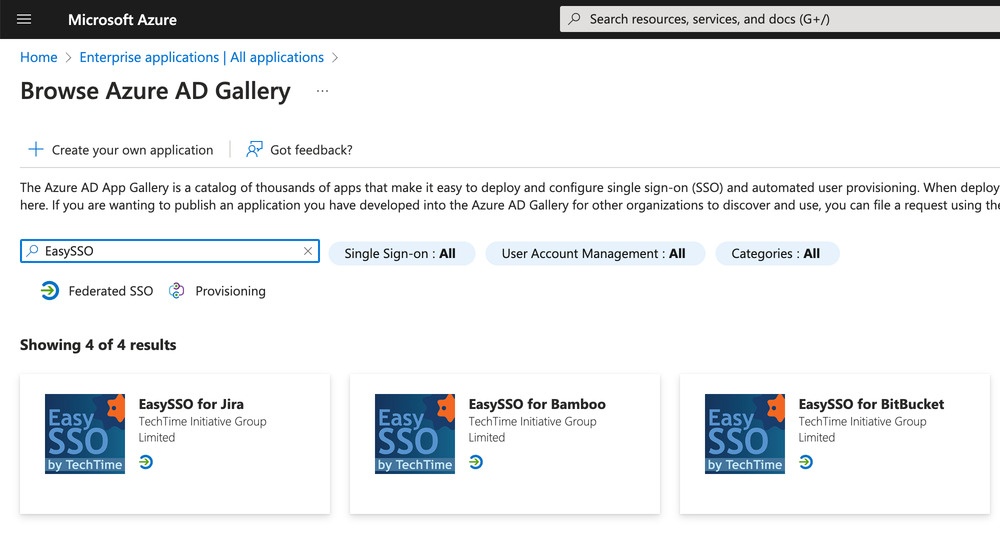1000x547 pixels.
Task: Click the EasySSO gallery search box
Action: point(170,251)
